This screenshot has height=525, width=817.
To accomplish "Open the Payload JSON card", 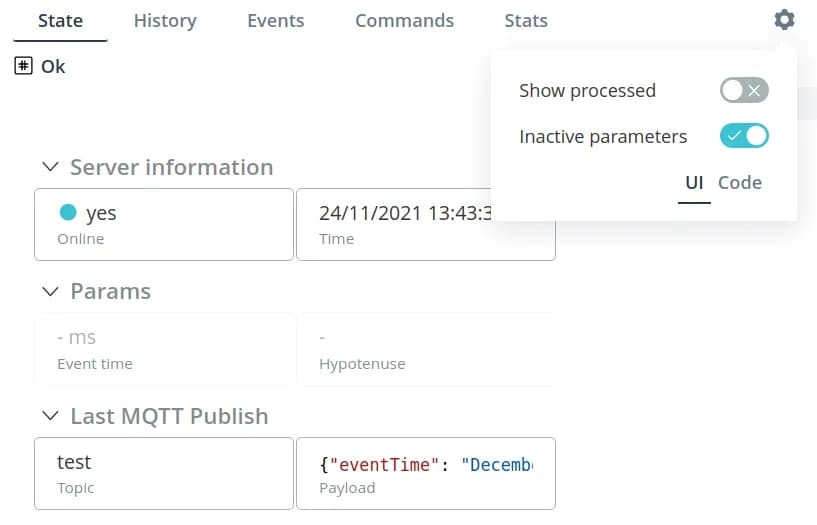I will (425, 473).
